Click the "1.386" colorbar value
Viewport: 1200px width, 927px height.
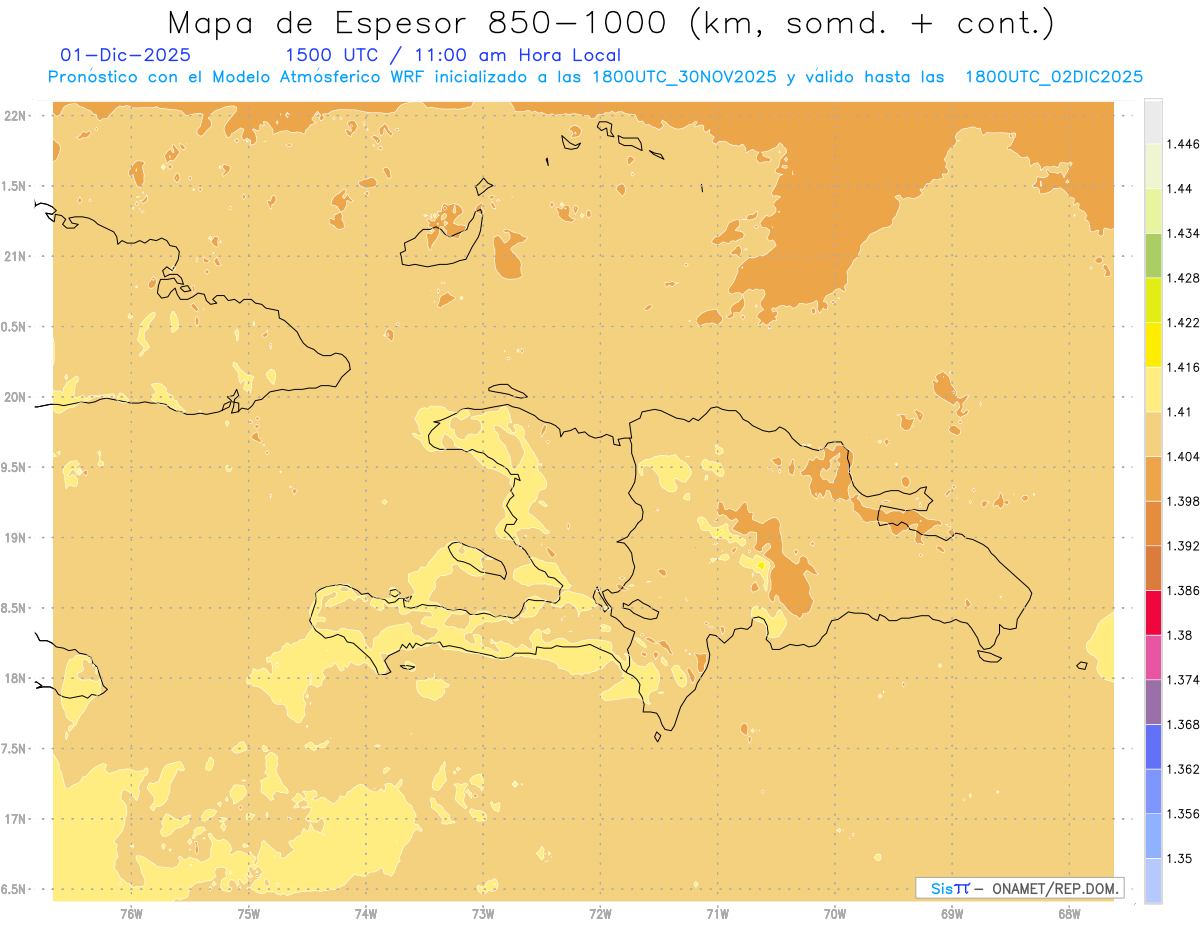1183,590
